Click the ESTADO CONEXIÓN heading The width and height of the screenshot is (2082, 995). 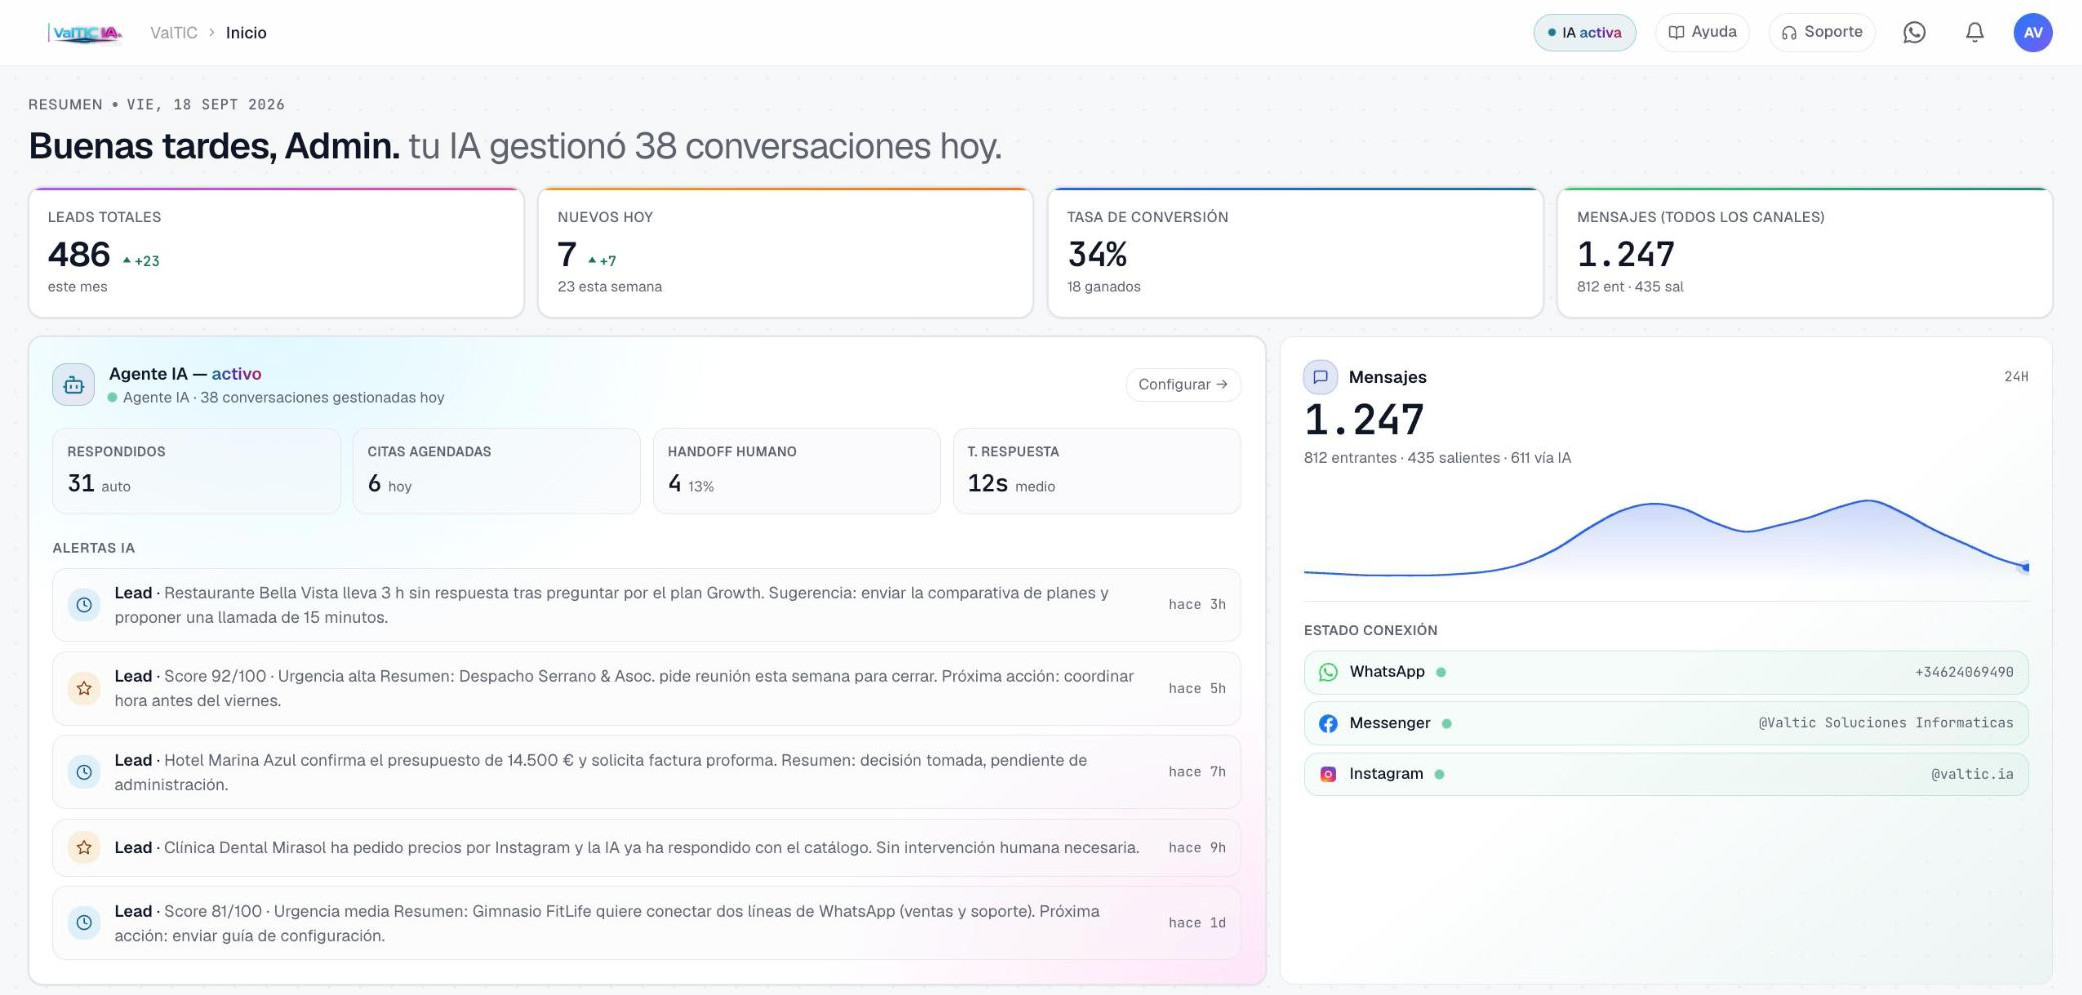tap(1371, 630)
